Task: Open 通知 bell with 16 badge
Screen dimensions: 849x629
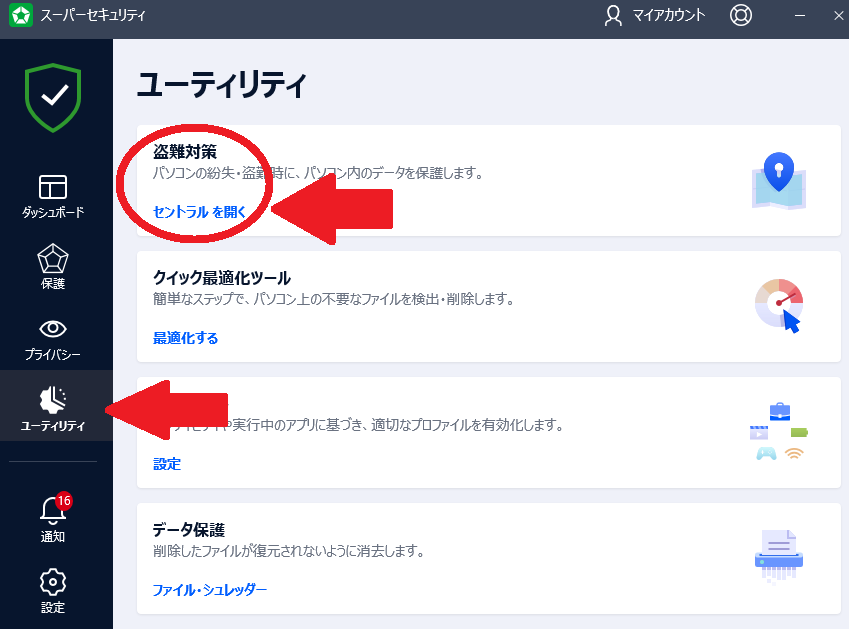Action: [53, 520]
